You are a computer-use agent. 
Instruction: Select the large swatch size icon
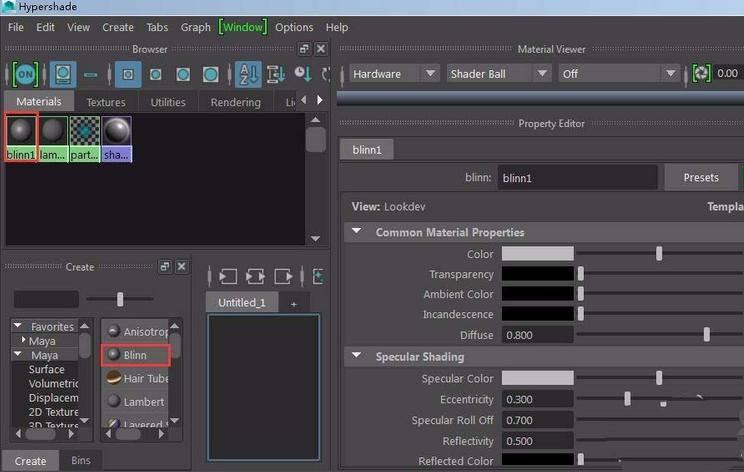point(183,74)
